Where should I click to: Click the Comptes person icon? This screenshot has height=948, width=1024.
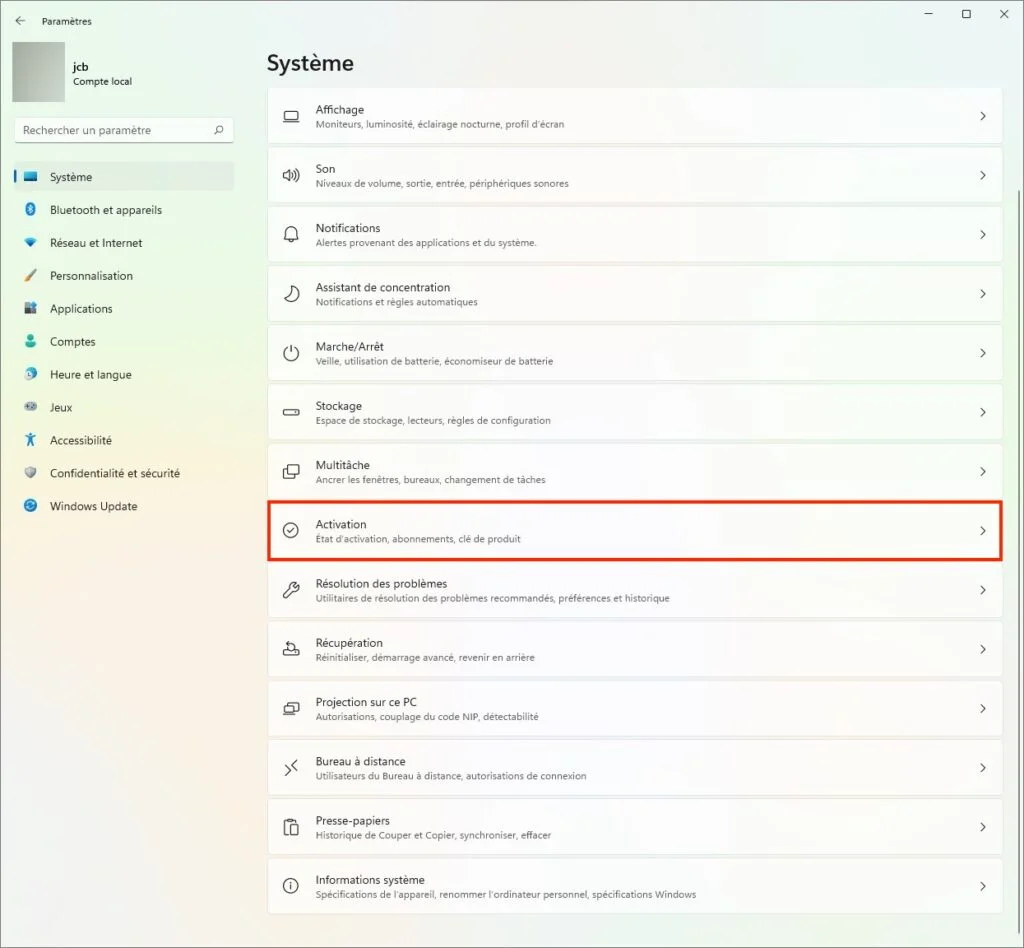tap(30, 341)
